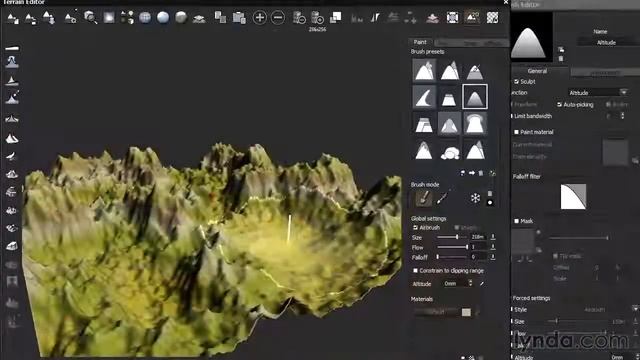Click the Limit bandwidth value stepper
Screen dimensions: 640x360
coord(622,116)
